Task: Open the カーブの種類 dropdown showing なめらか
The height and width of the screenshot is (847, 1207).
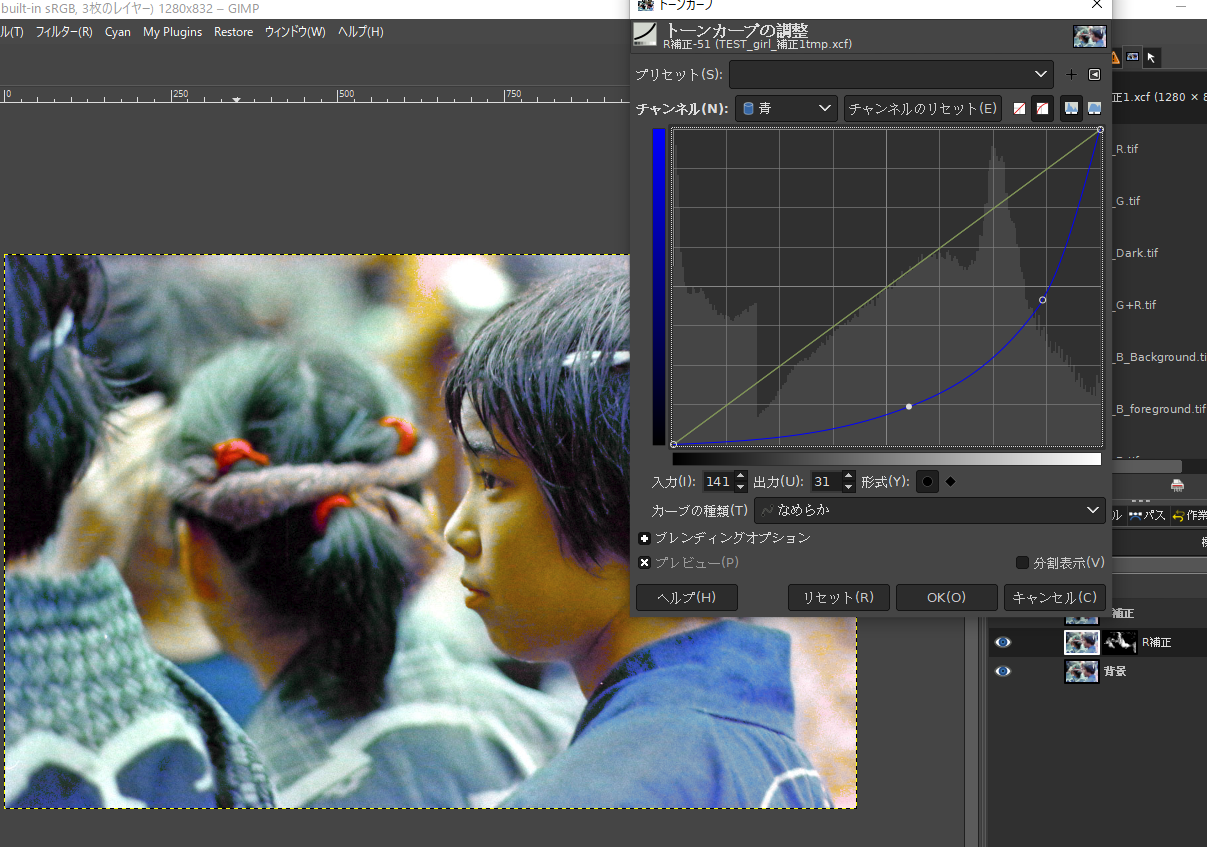Action: click(930, 511)
